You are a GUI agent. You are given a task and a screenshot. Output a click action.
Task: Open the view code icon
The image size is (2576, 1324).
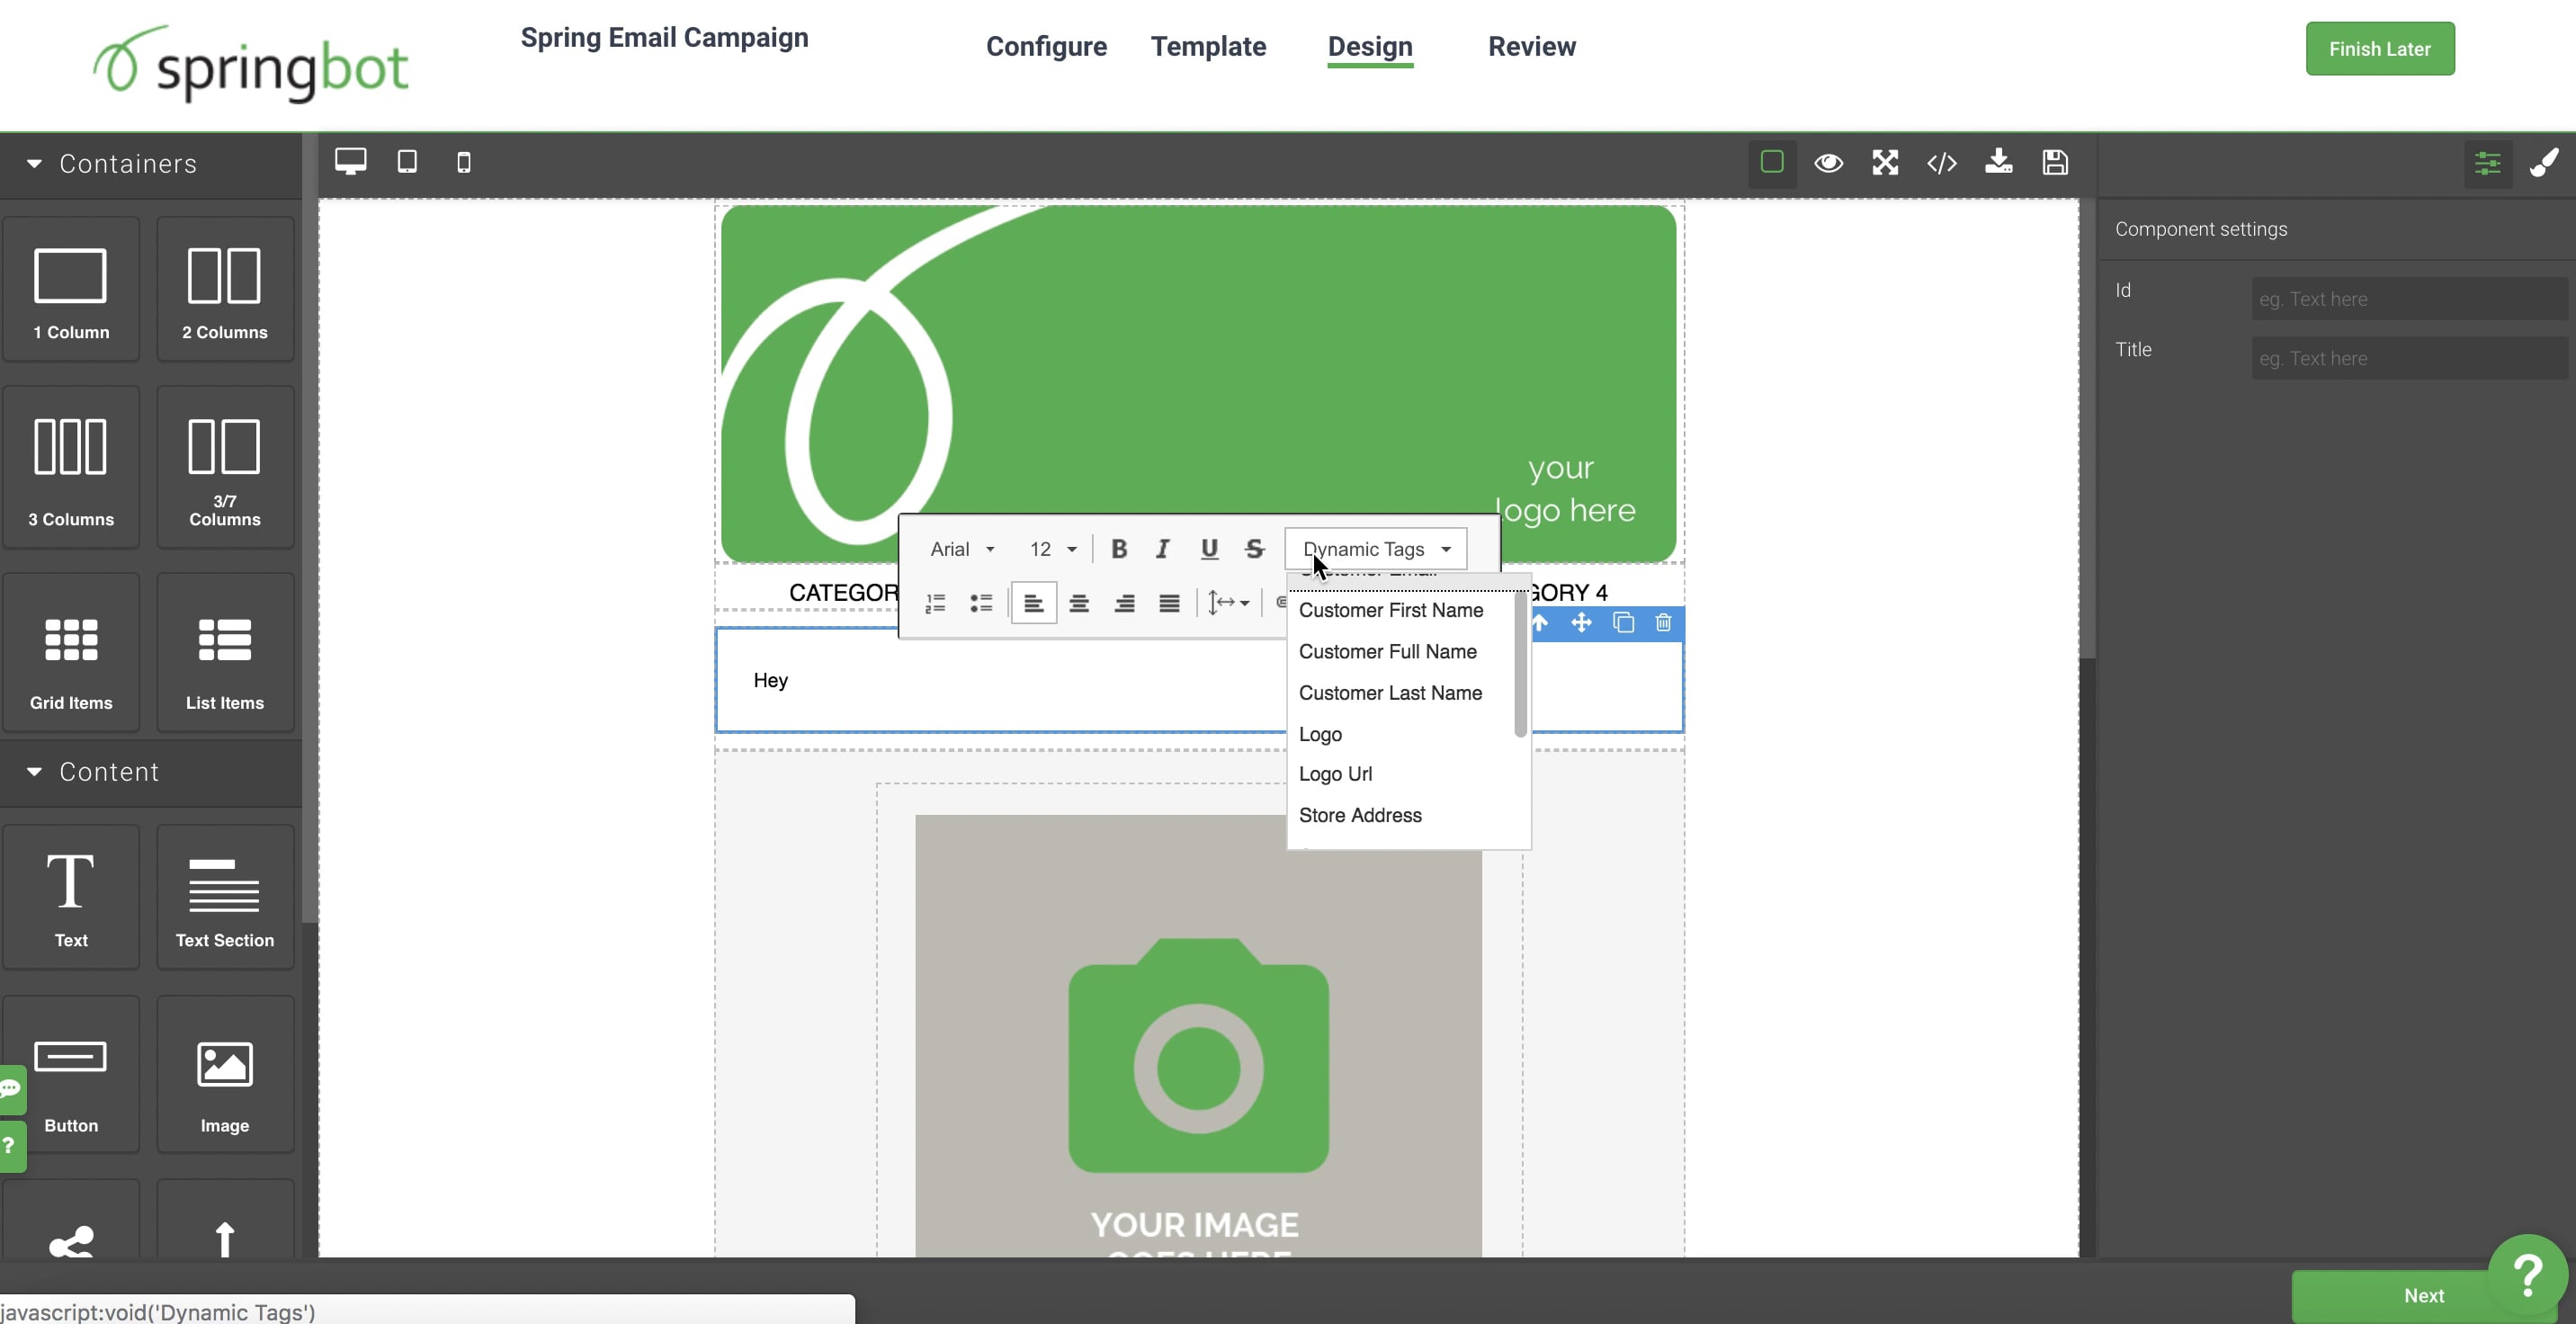1941,162
